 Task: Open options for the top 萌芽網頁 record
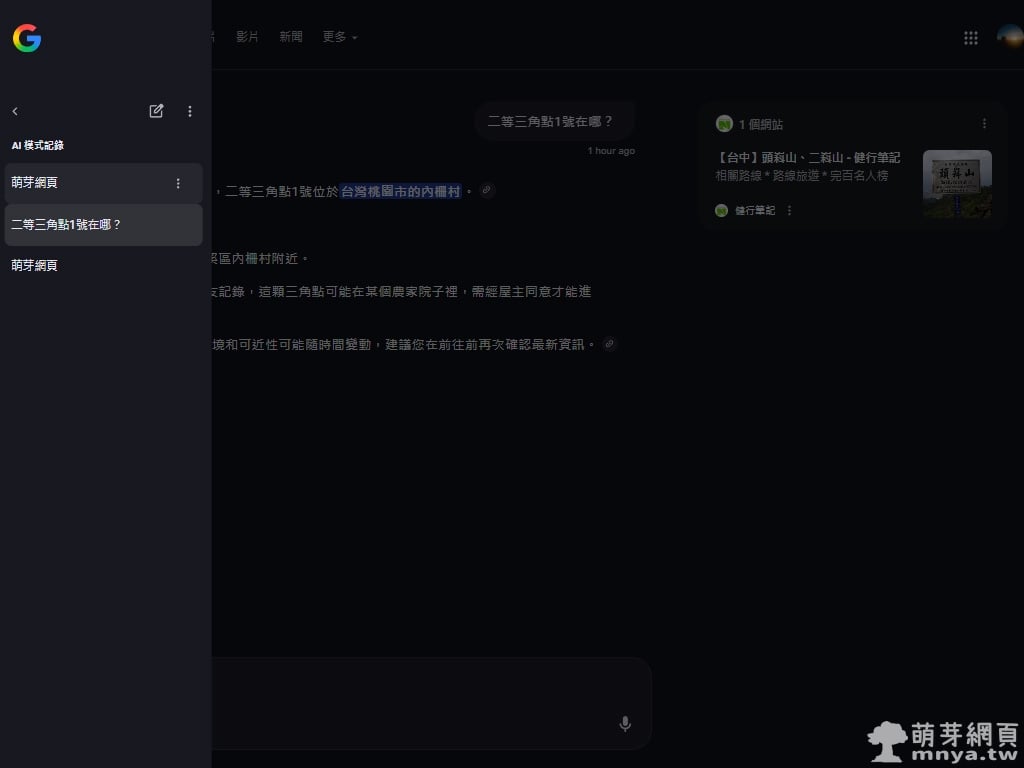tap(178, 183)
